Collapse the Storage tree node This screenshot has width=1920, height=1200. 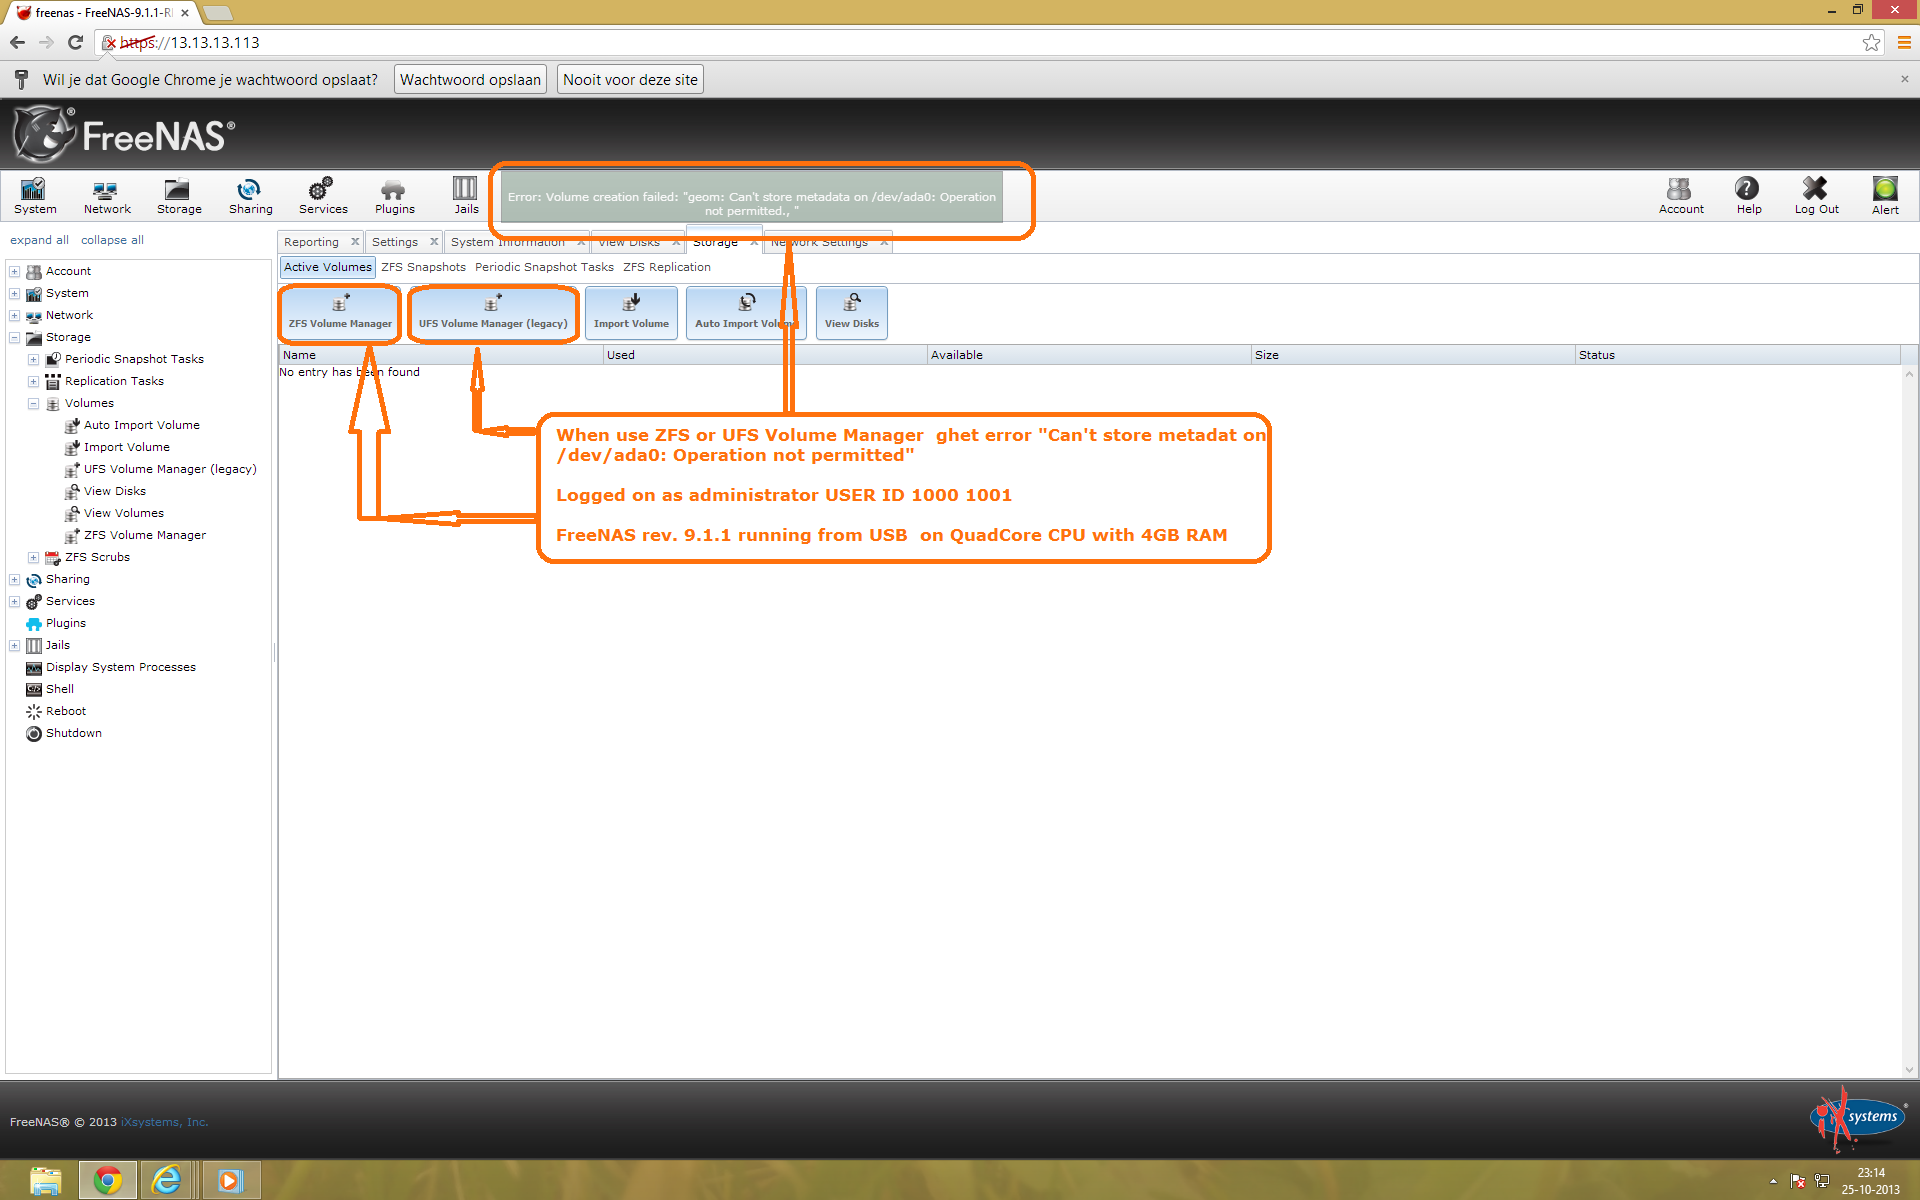[15, 337]
